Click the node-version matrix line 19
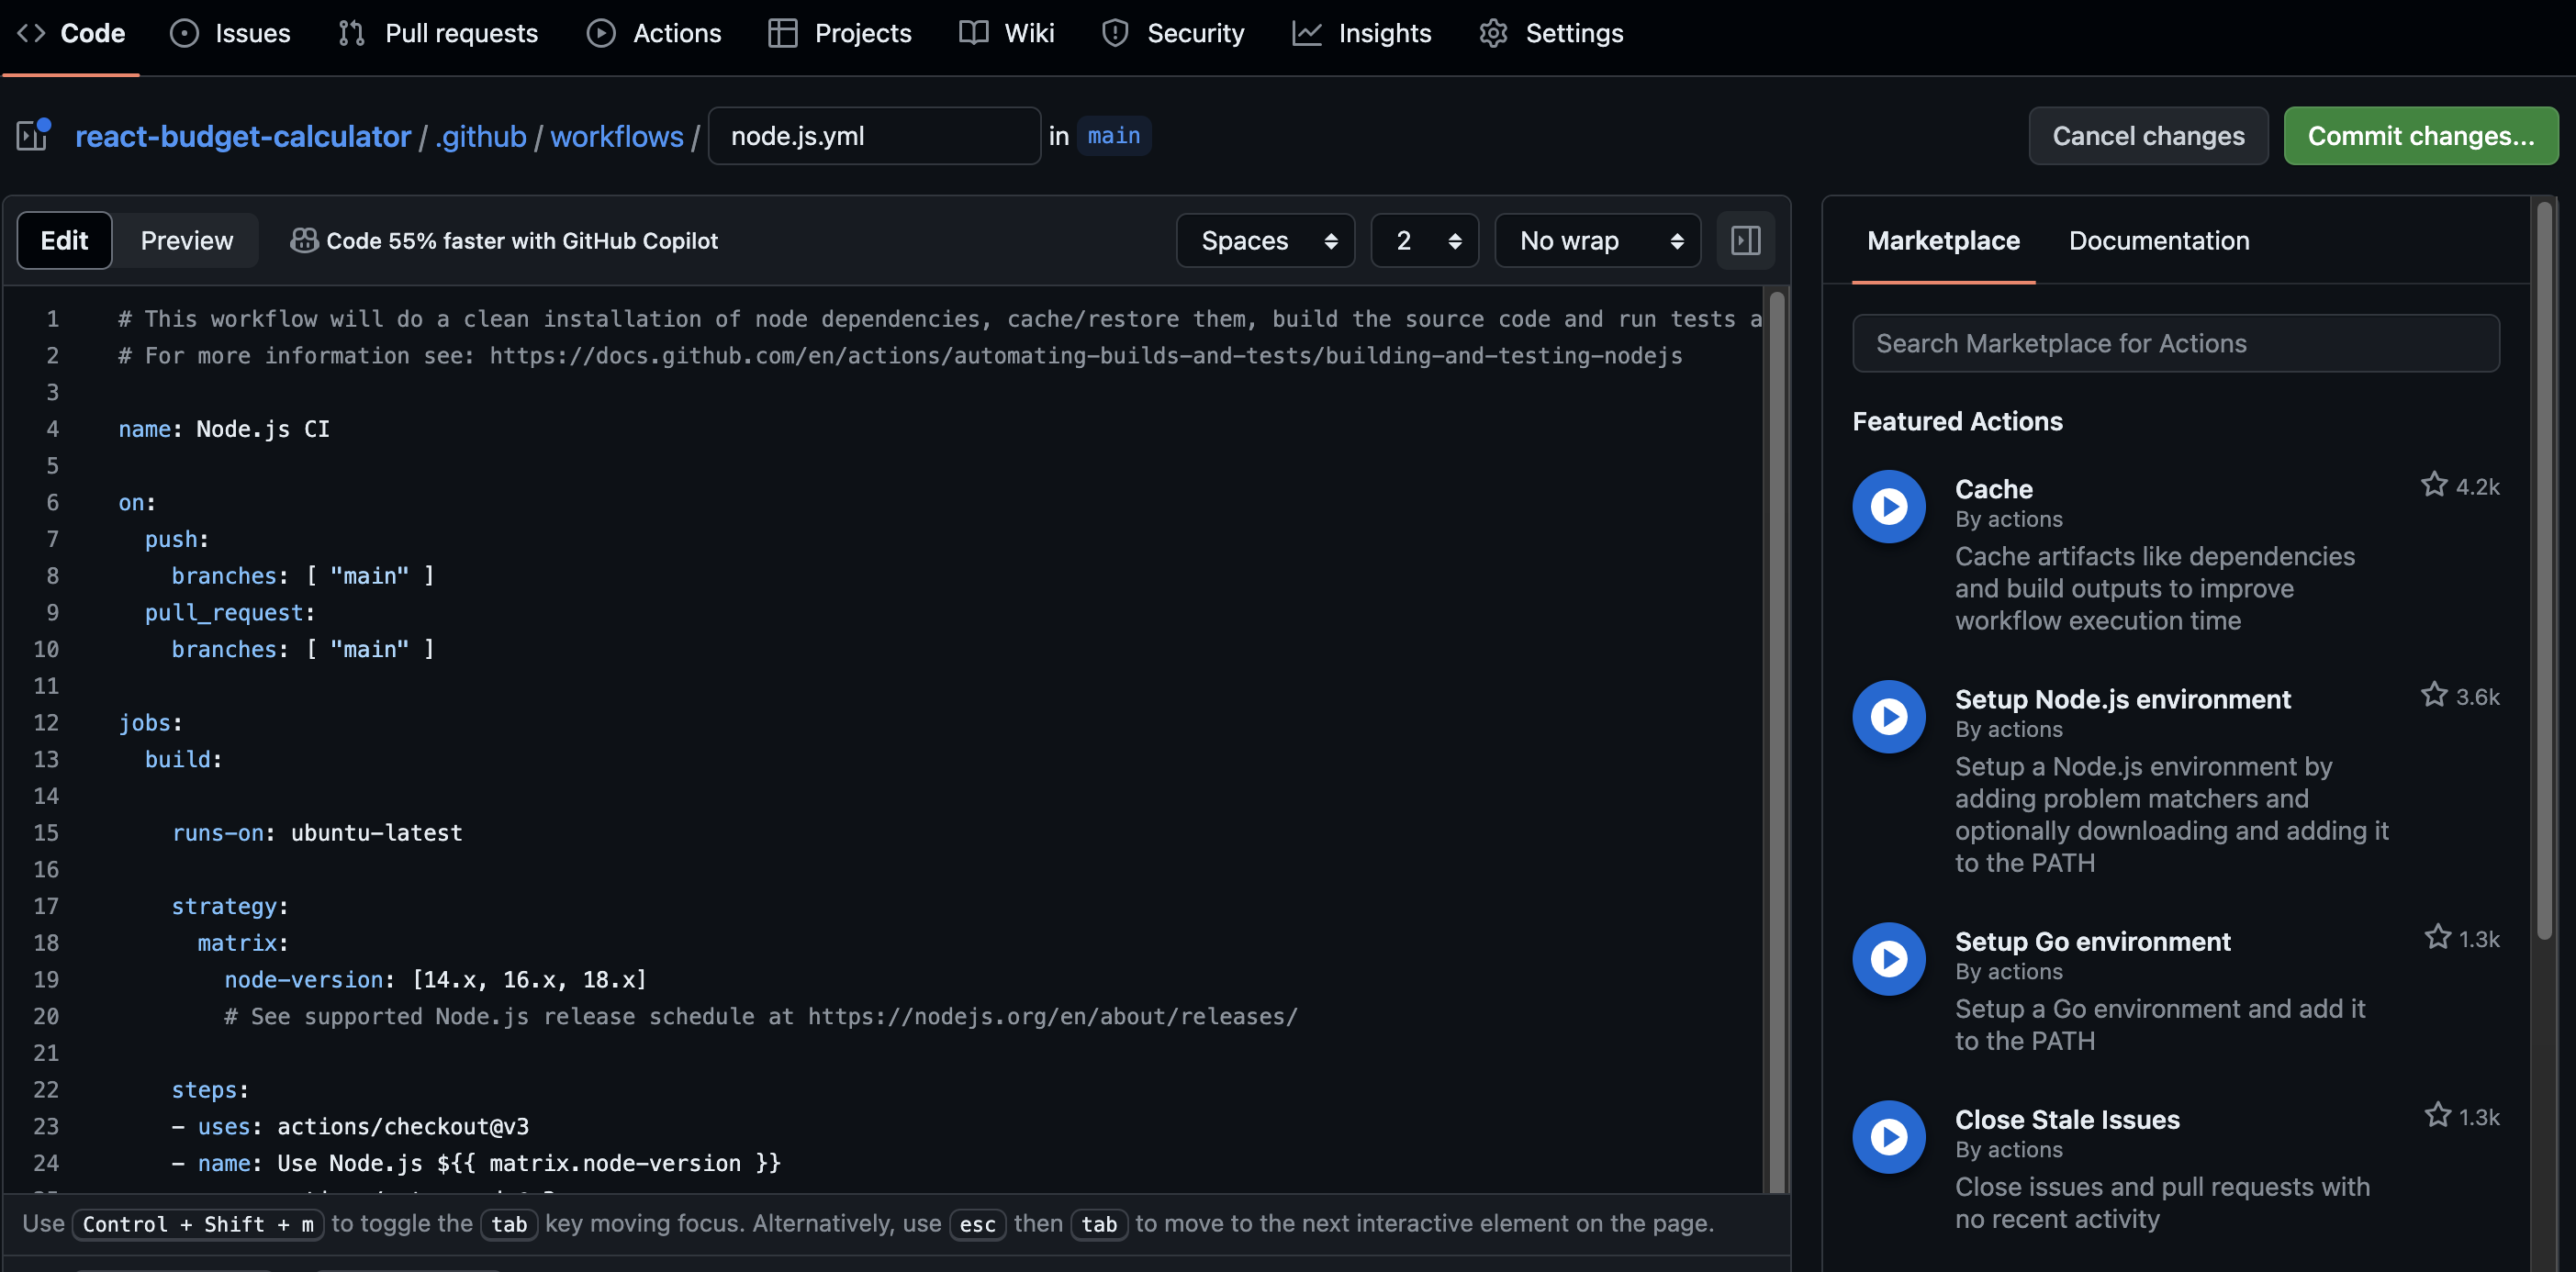This screenshot has width=2576, height=1272. click(435, 980)
